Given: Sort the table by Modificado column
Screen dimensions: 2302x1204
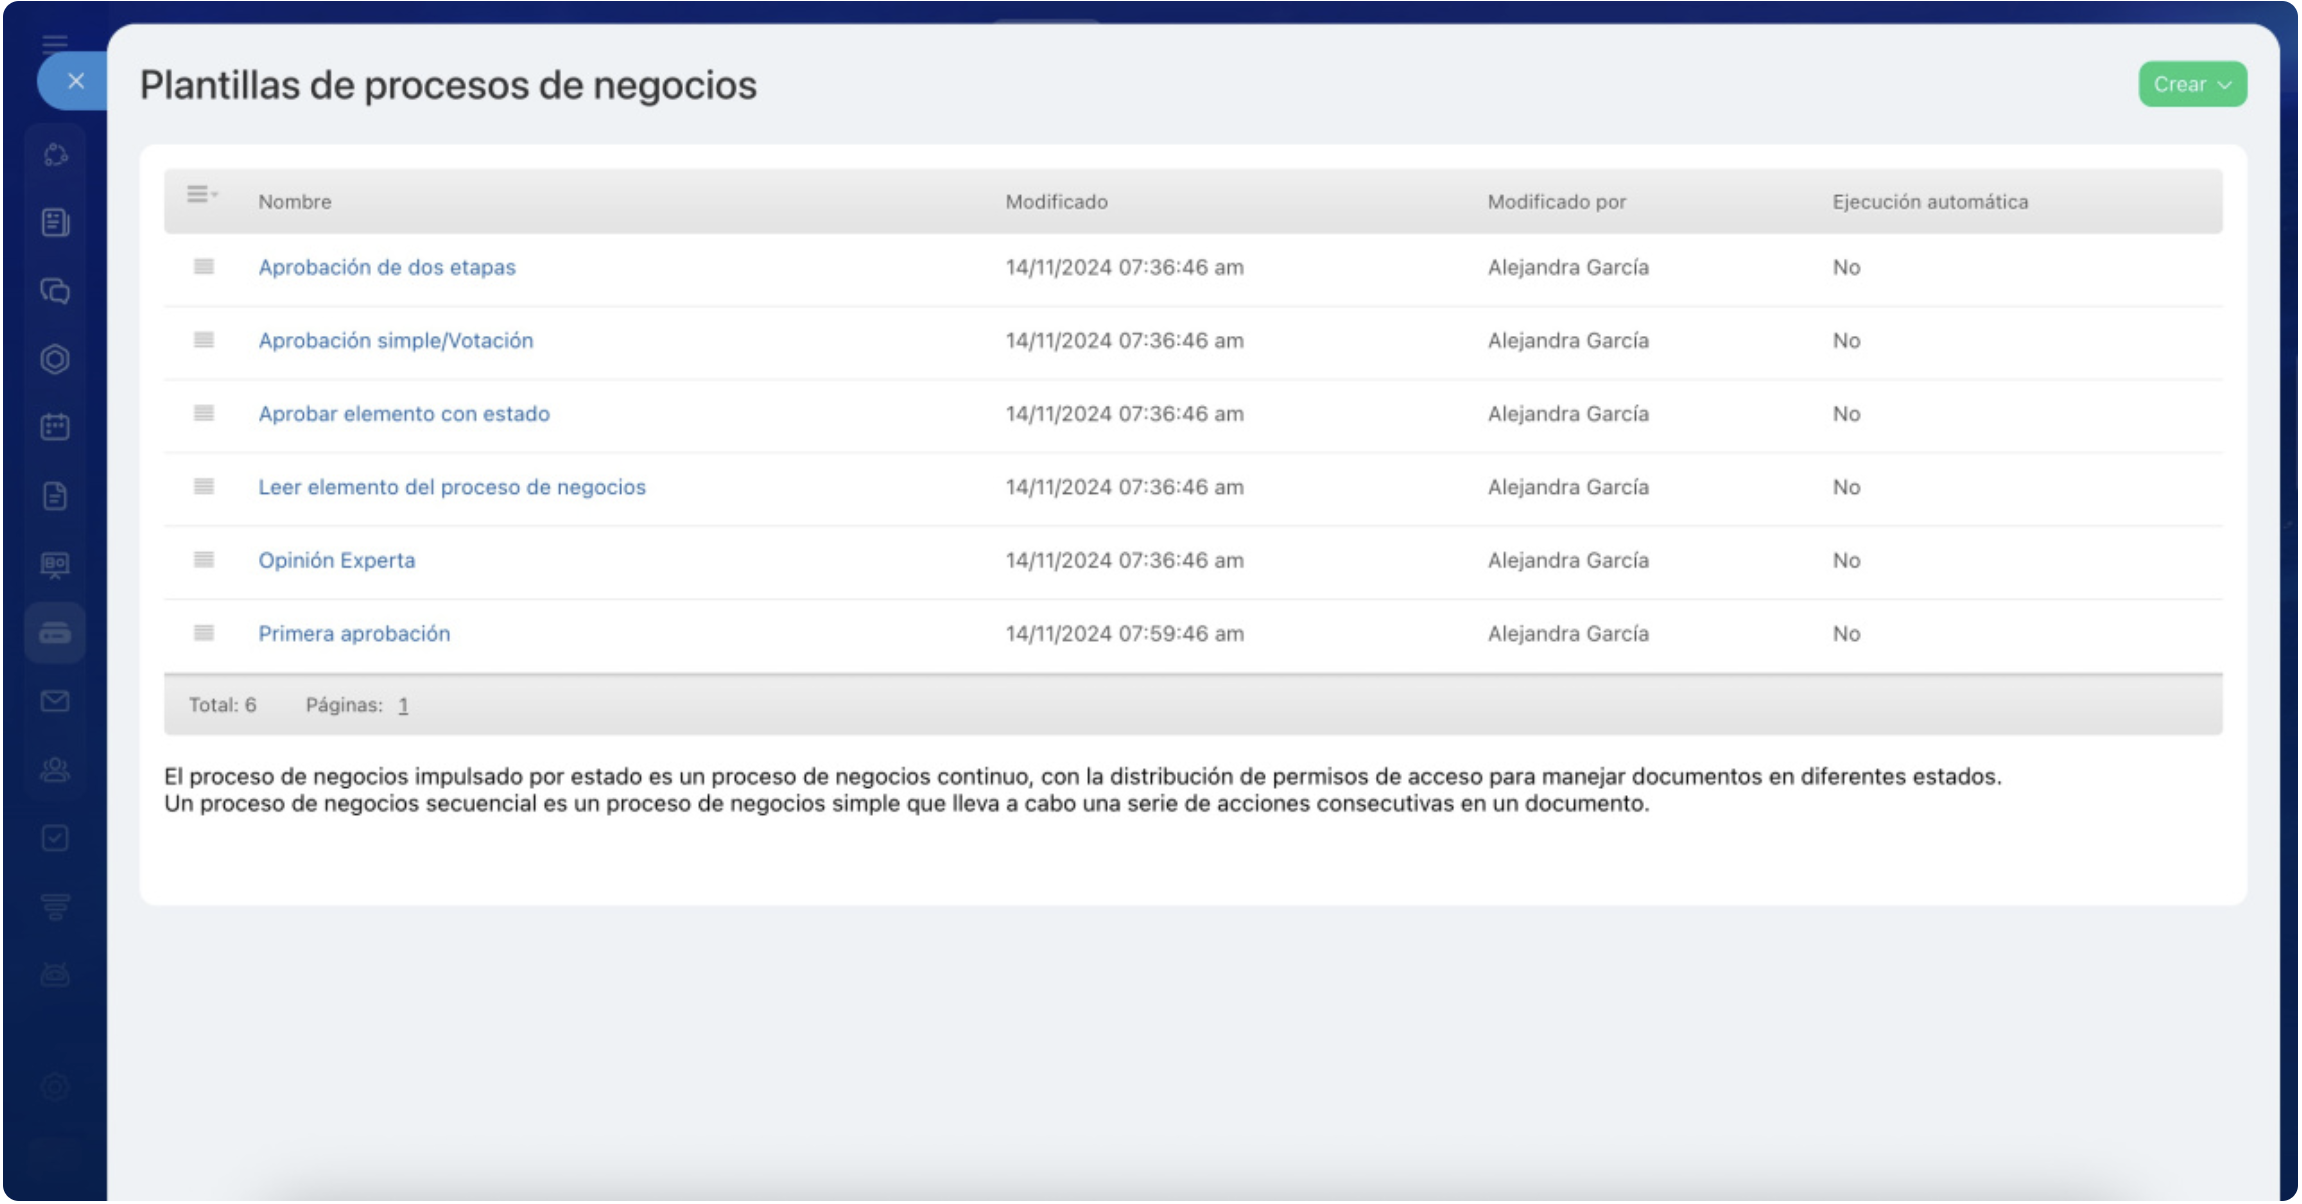Looking at the screenshot, I should click(1056, 202).
